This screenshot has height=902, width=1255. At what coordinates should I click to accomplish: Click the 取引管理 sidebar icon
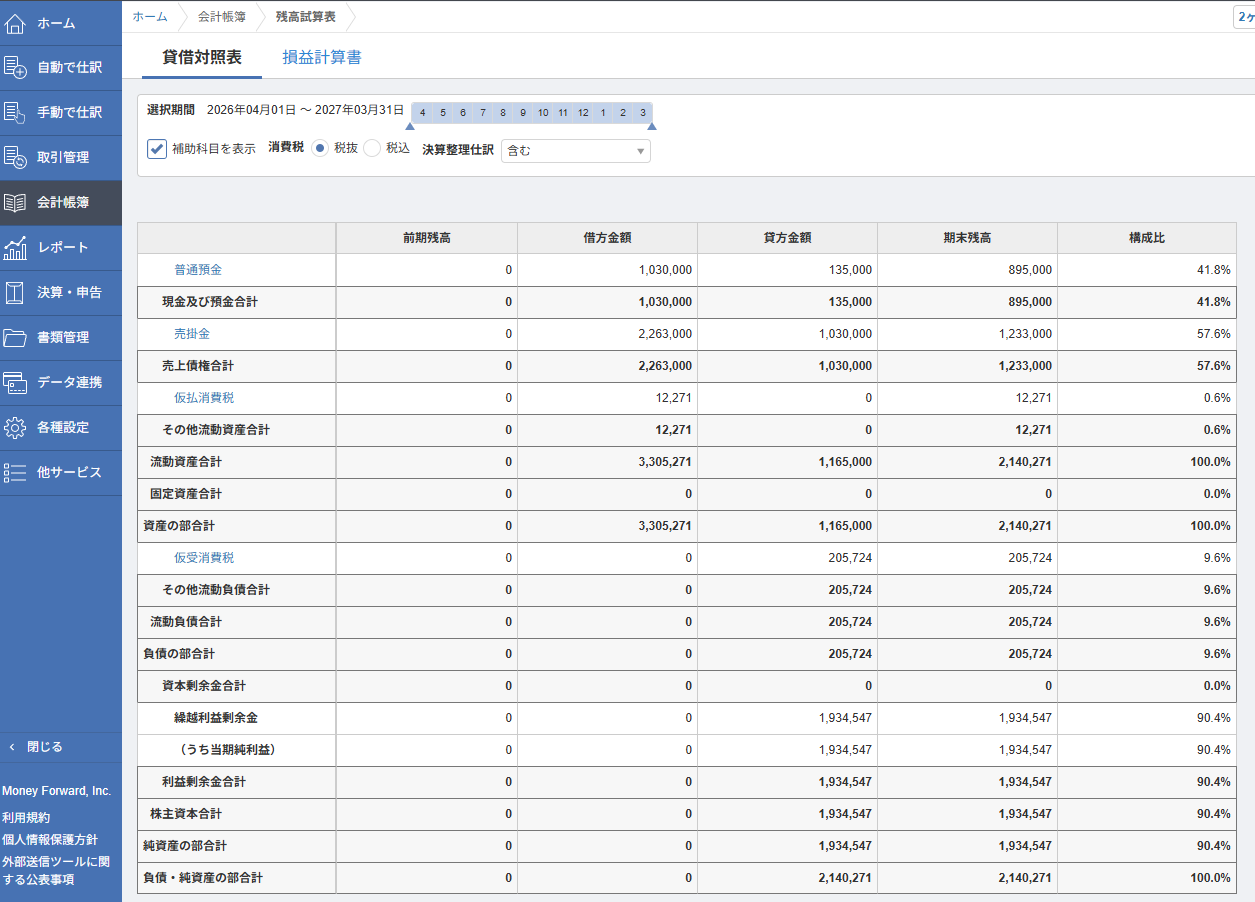(15, 157)
